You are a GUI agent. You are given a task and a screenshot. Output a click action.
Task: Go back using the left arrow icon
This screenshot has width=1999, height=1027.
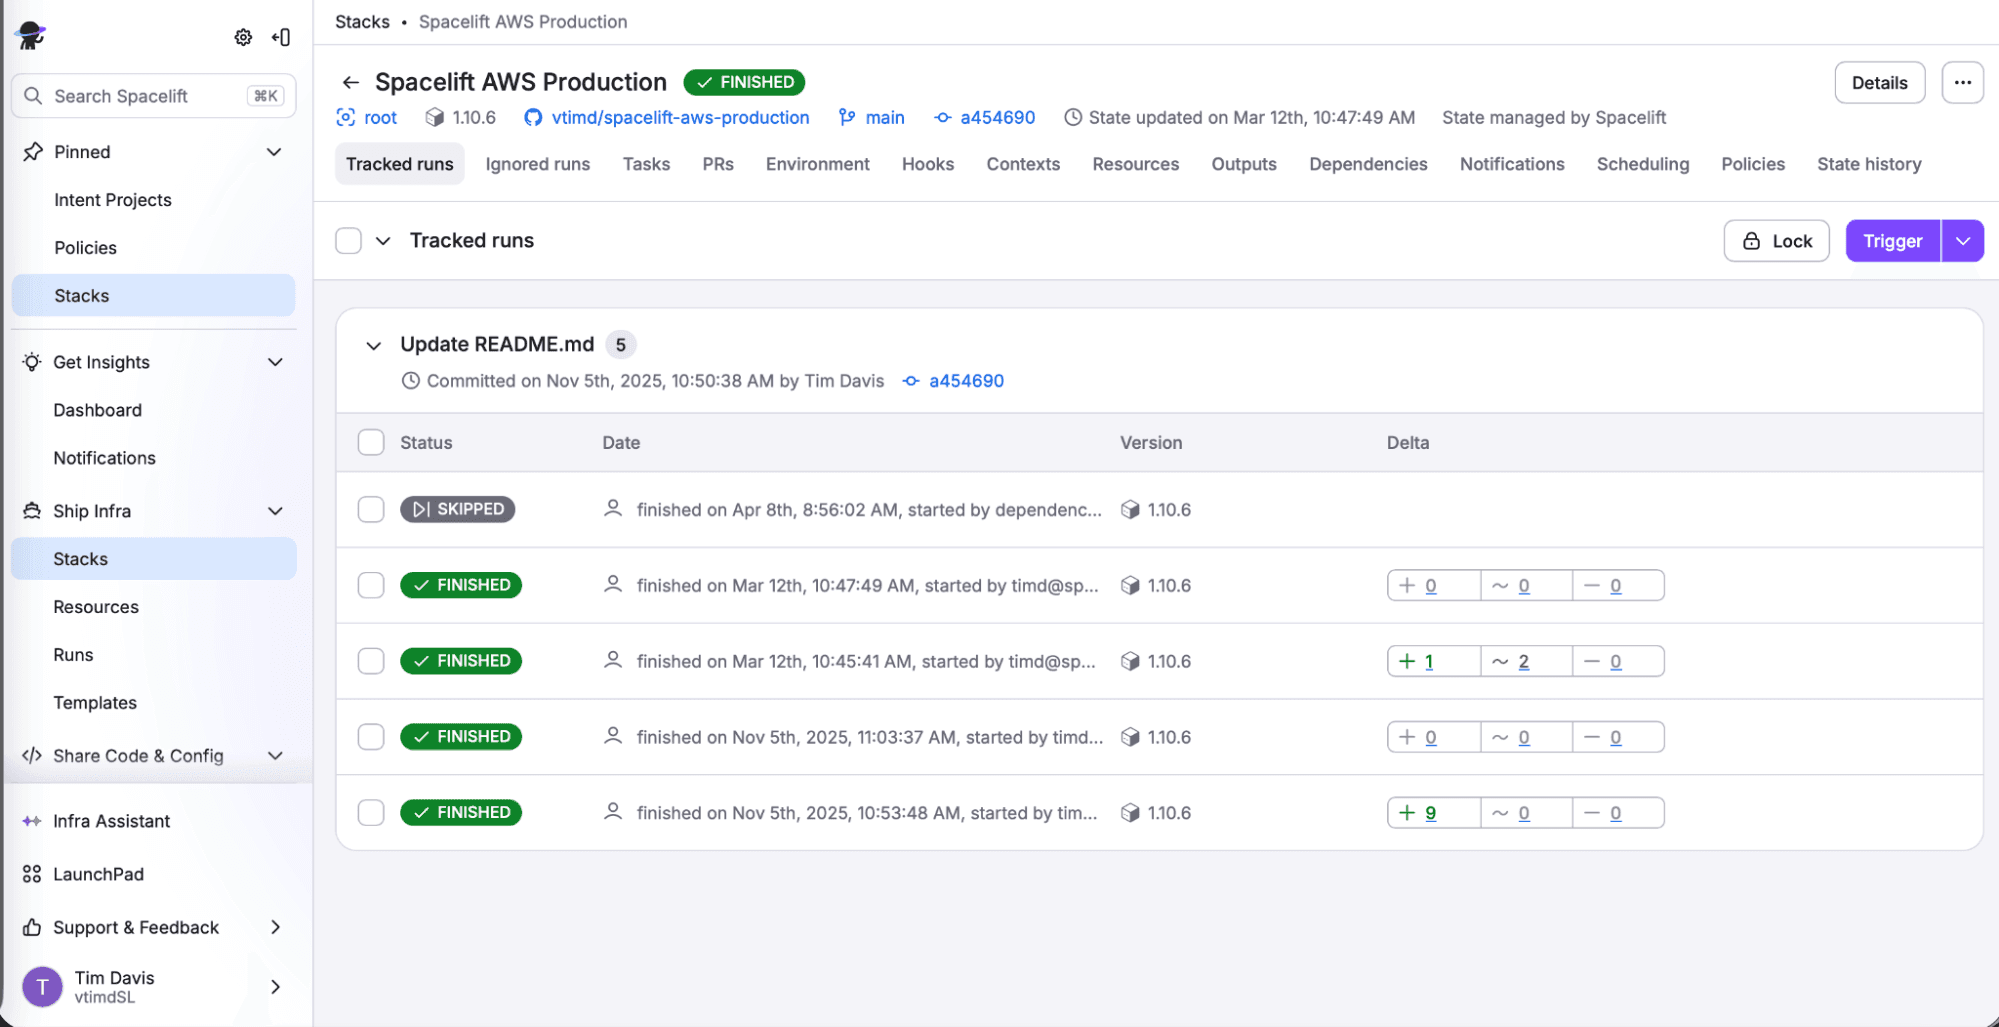click(350, 82)
